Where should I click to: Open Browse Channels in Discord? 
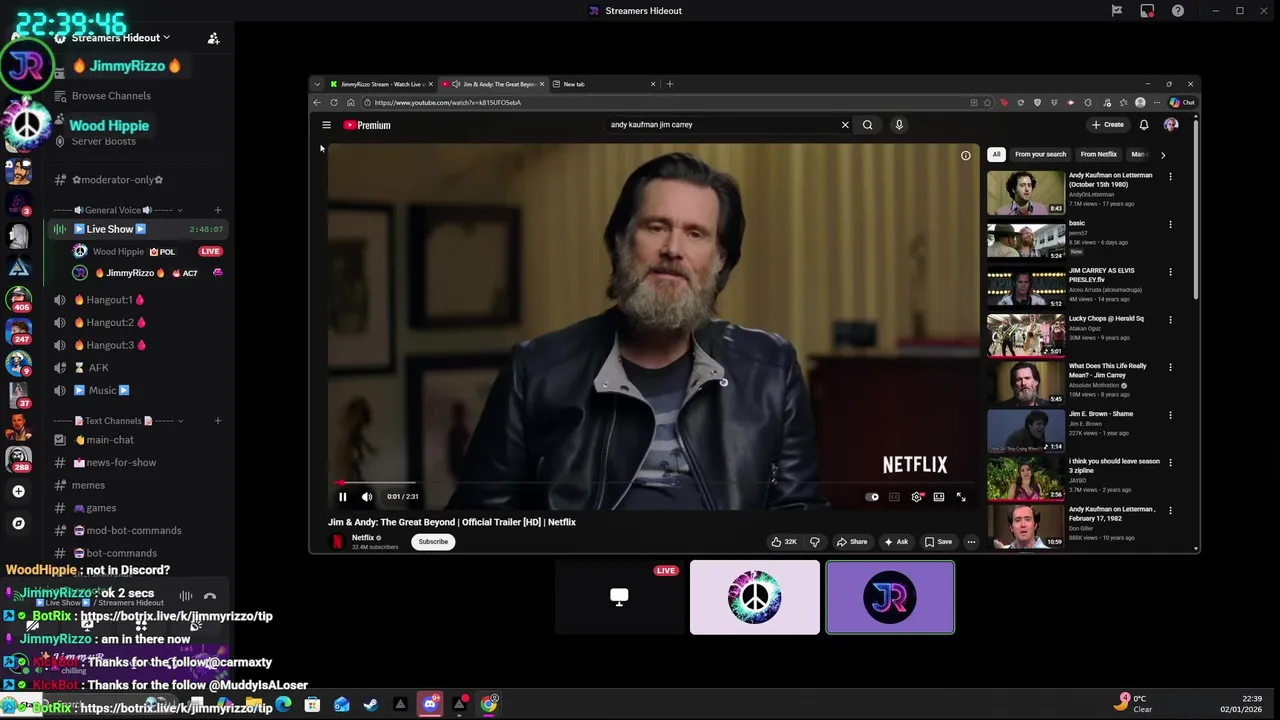(x=111, y=96)
